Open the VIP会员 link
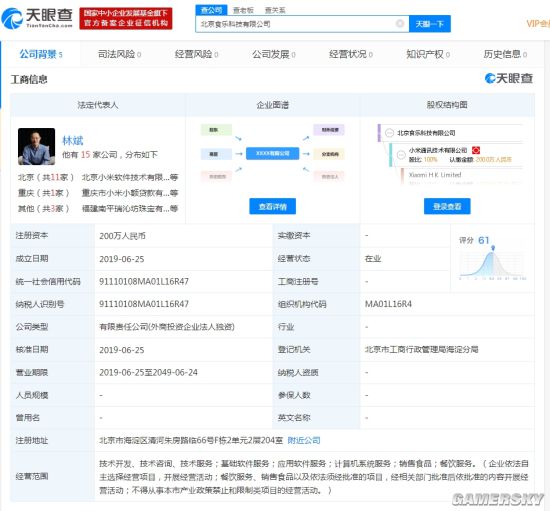Viewport: 550px width, 511px height. 538,23
